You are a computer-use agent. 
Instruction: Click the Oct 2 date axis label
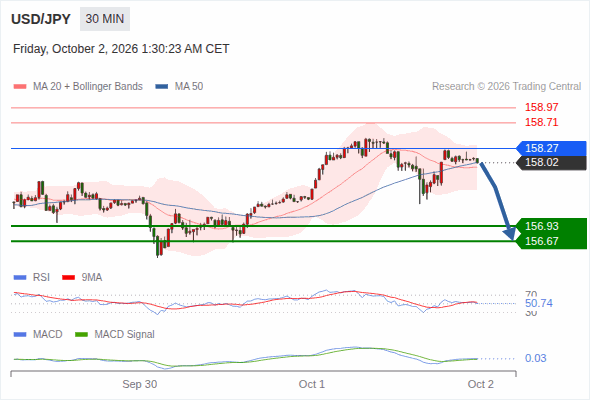(x=481, y=384)
